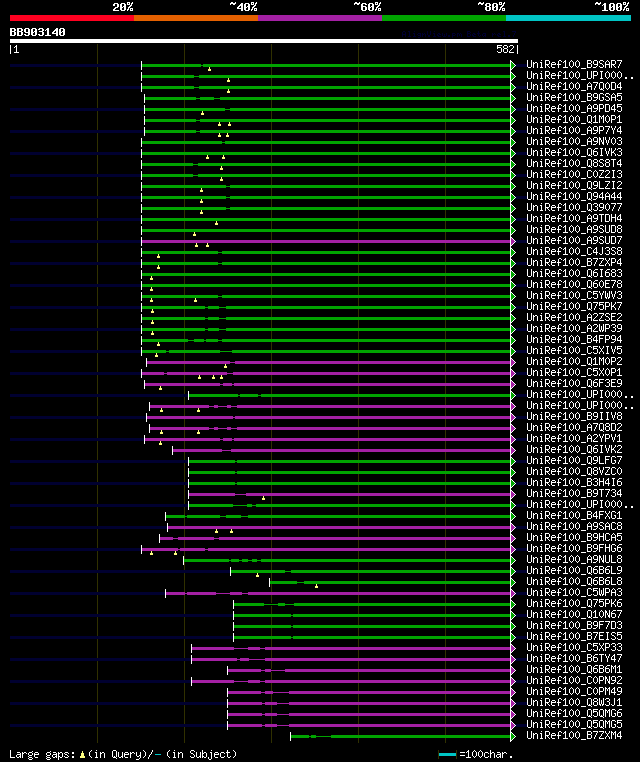Image resolution: width=640 pixels, height=762 pixels.
Task: Open the last hit UniRef100_B7ZXM4
Action: pyautogui.click(x=574, y=735)
